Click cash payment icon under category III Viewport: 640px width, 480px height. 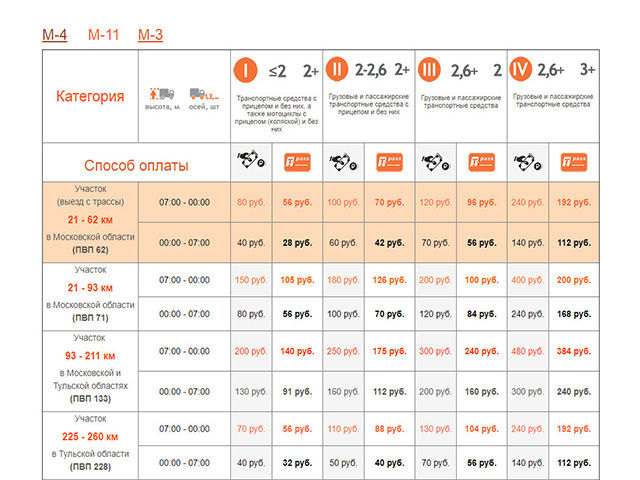click(436, 162)
